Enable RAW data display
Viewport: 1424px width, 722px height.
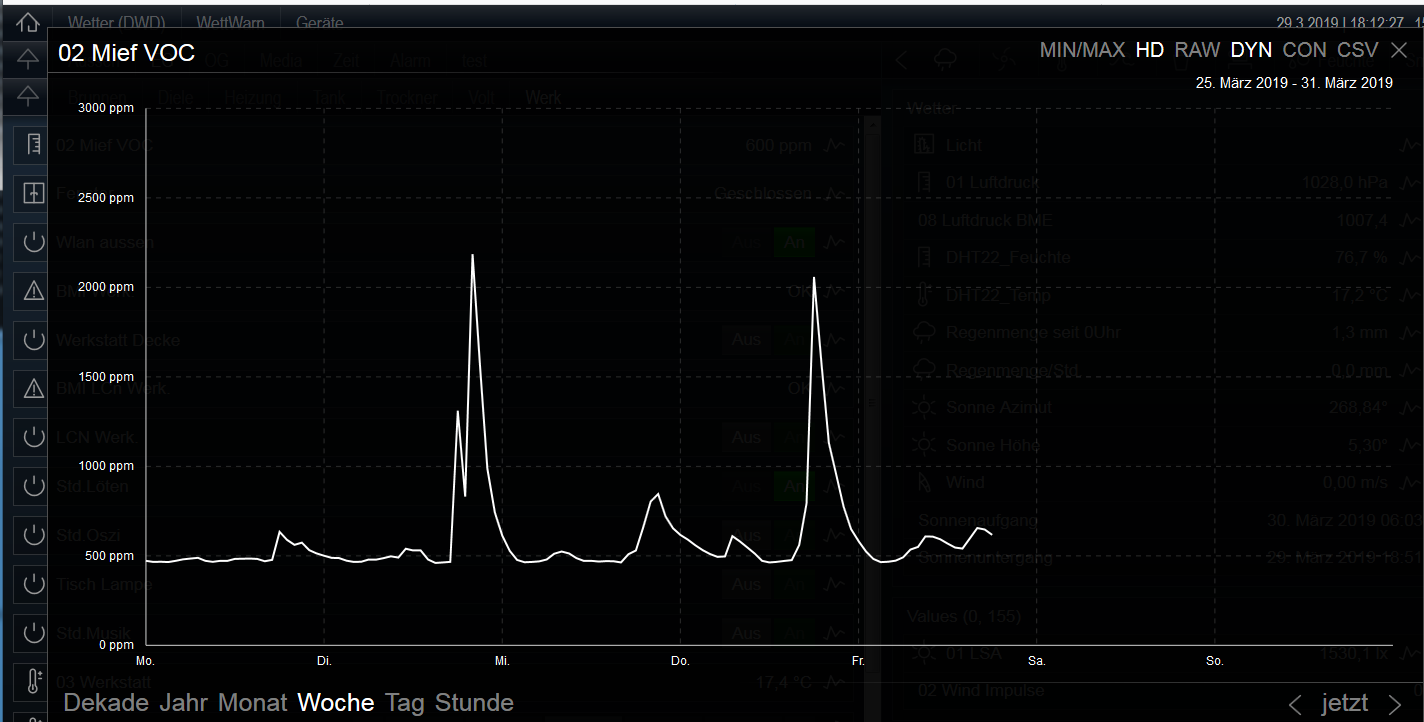1197,50
